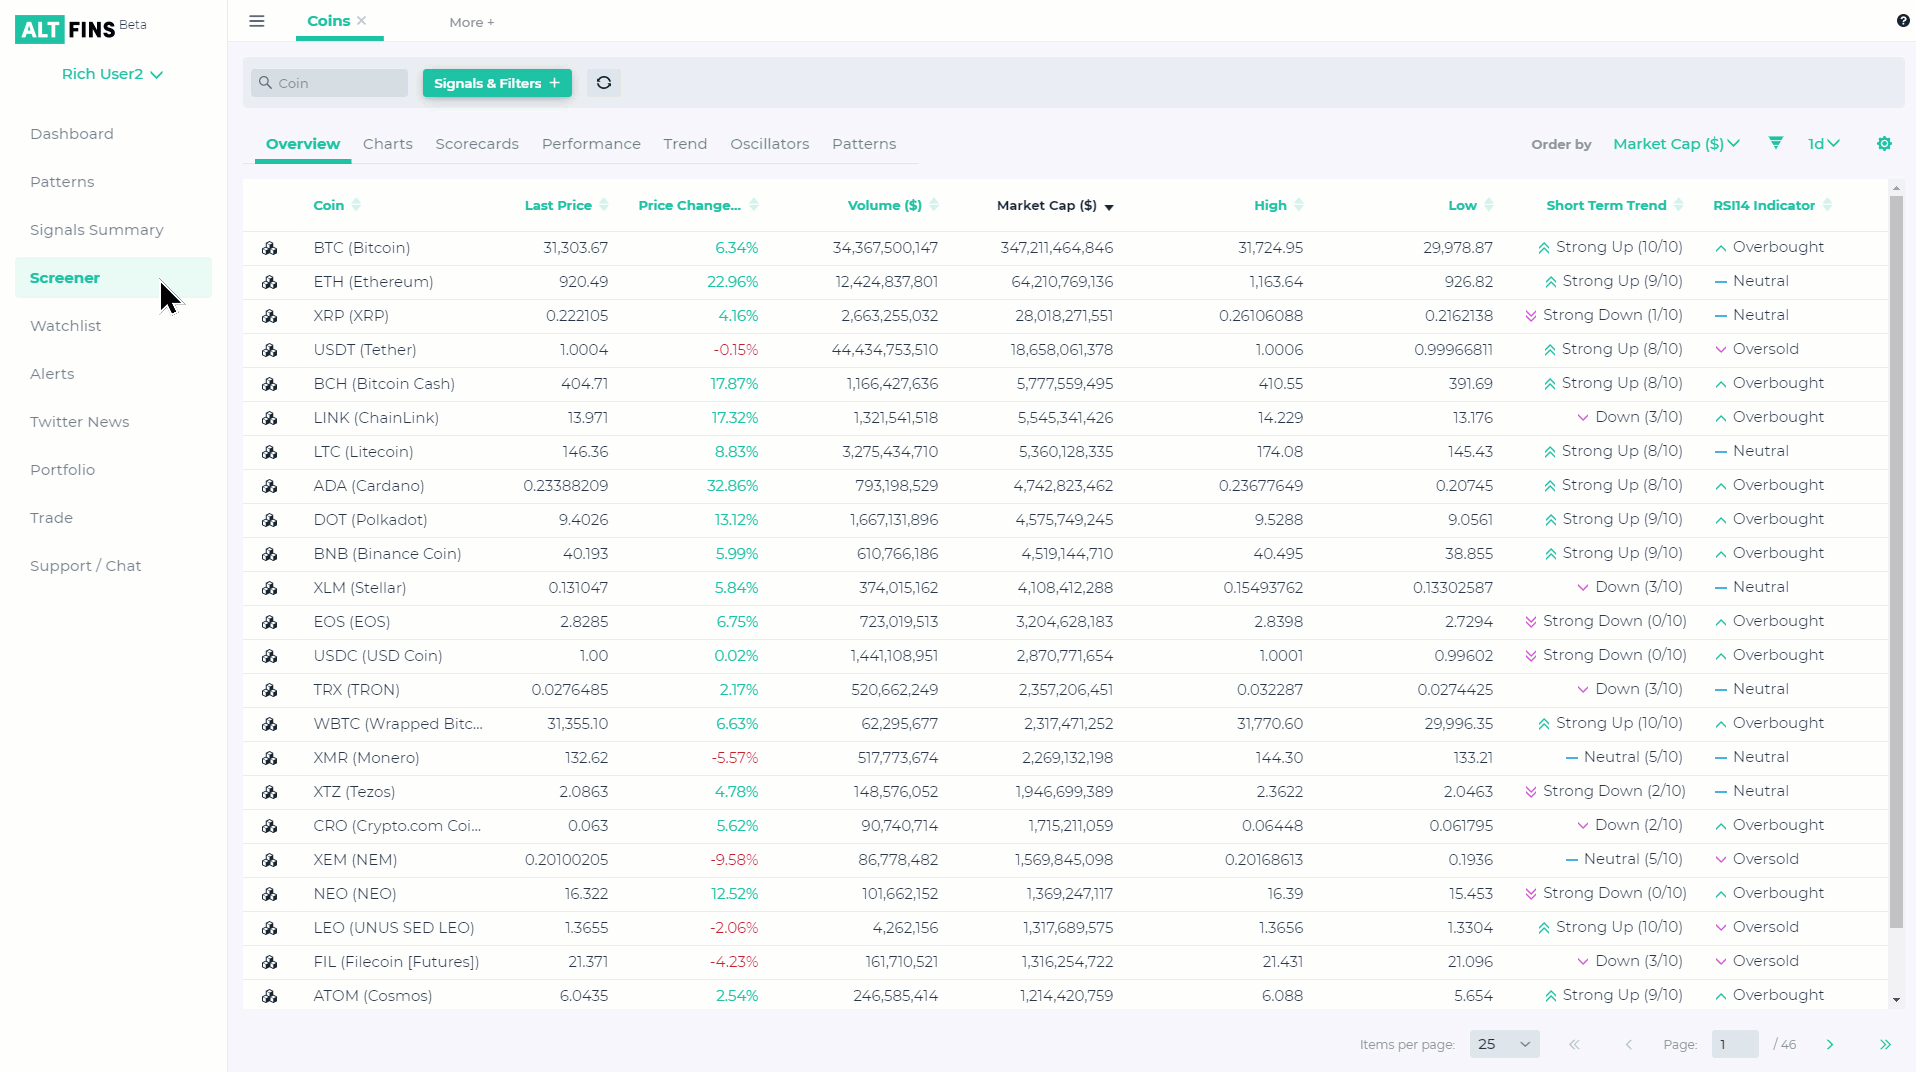Switch to the Patterns view tab
The height and width of the screenshot is (1072, 1916).
coord(864,144)
